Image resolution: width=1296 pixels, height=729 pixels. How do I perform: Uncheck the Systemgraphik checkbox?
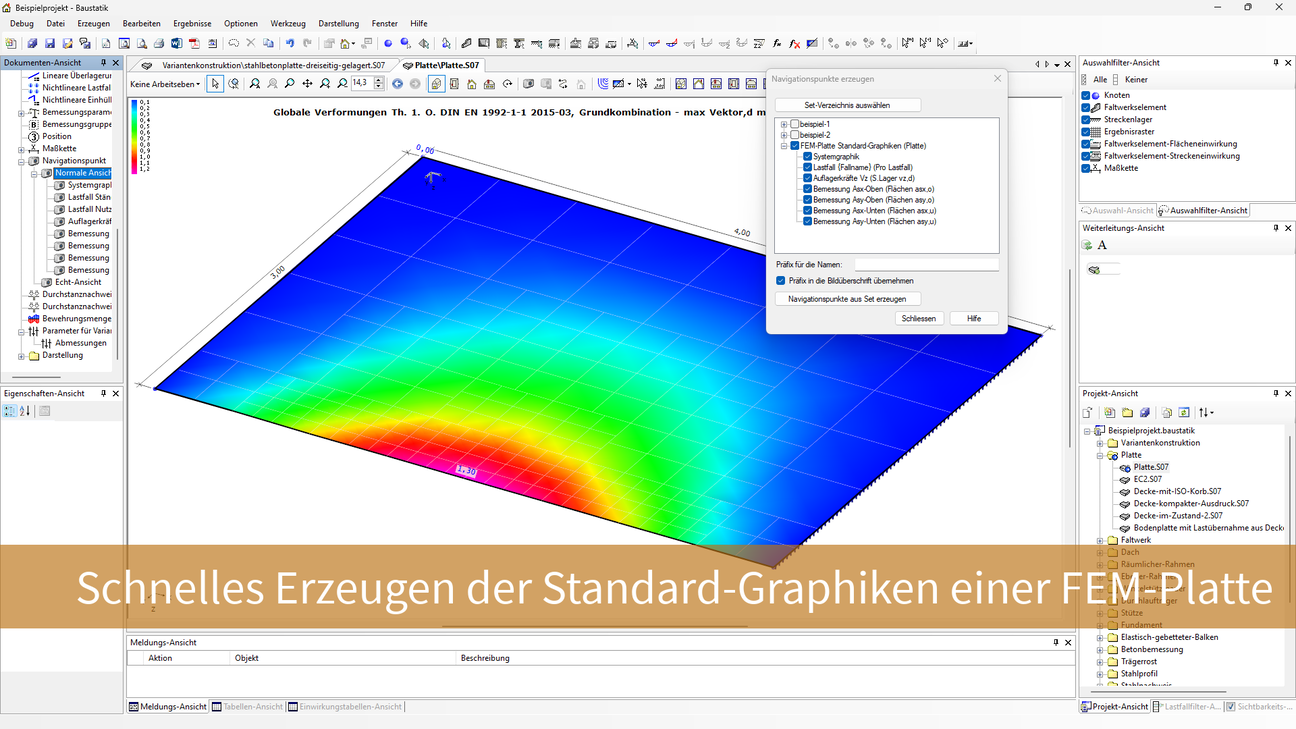[x=807, y=157]
